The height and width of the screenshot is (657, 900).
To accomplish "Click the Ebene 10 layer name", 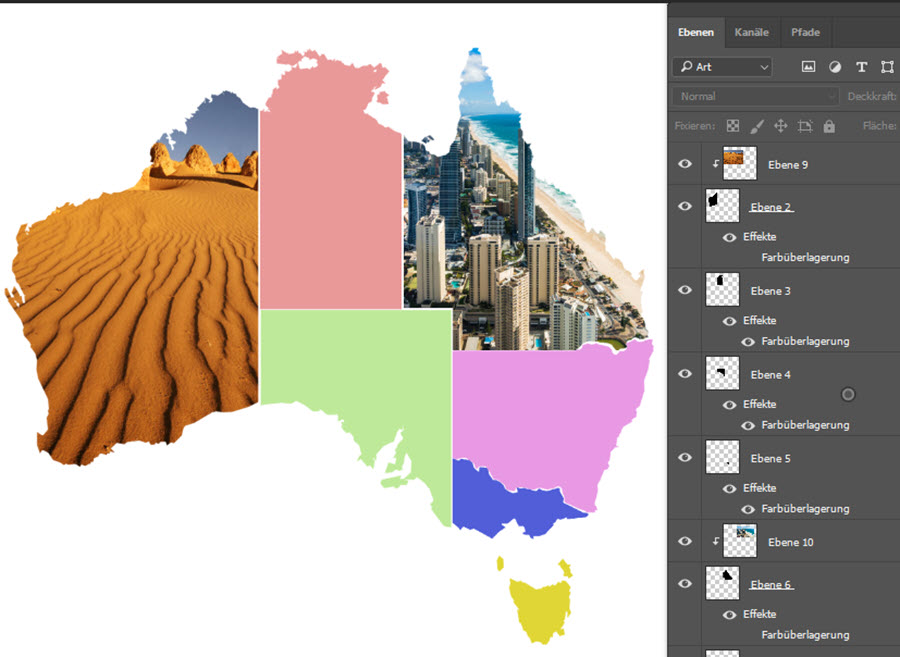I will [x=790, y=542].
